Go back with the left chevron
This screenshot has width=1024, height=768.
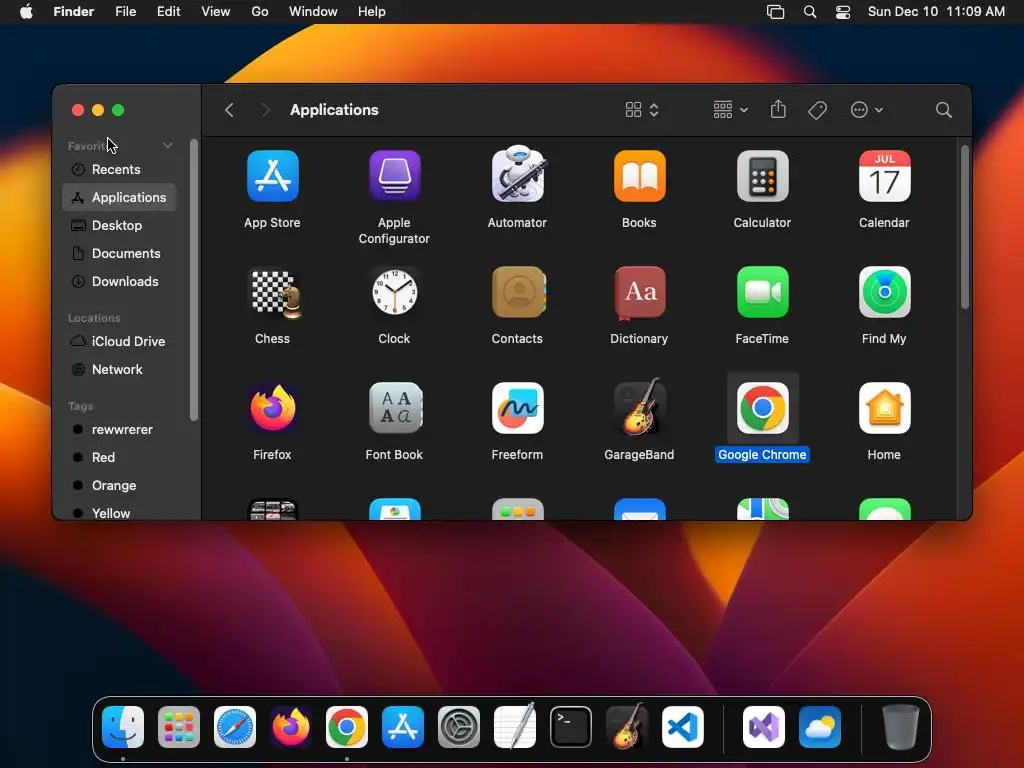229,110
